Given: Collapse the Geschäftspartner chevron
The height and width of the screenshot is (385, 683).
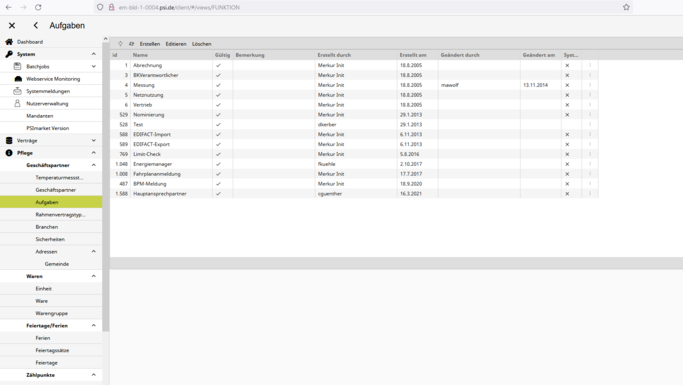Looking at the screenshot, I should click(94, 165).
